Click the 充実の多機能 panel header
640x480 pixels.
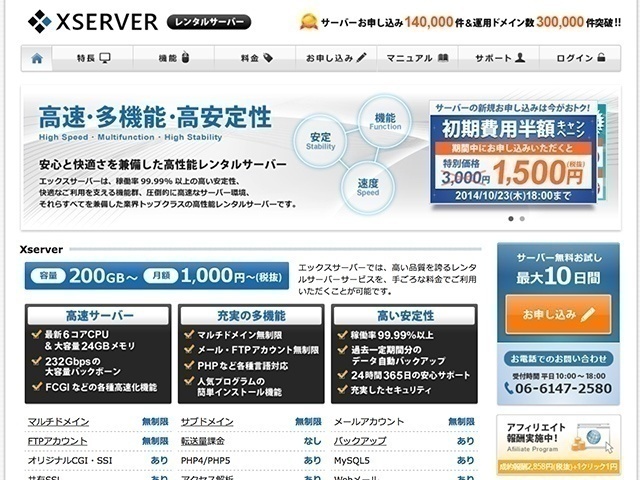(251, 316)
